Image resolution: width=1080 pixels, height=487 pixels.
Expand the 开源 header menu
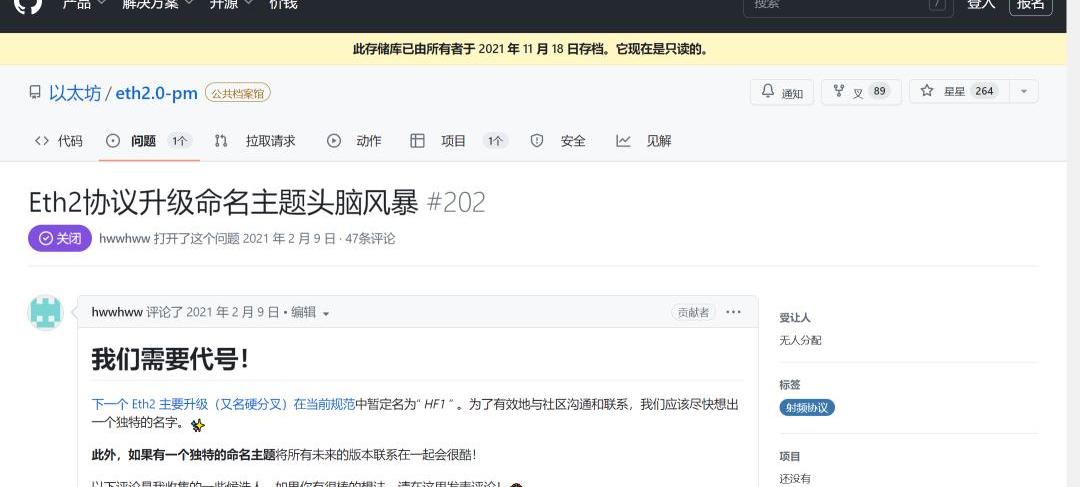tap(231, 4)
